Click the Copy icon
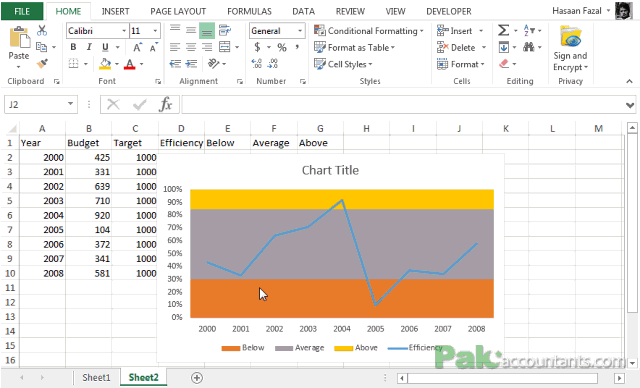This screenshot has width=640, height=388. (x=41, y=47)
